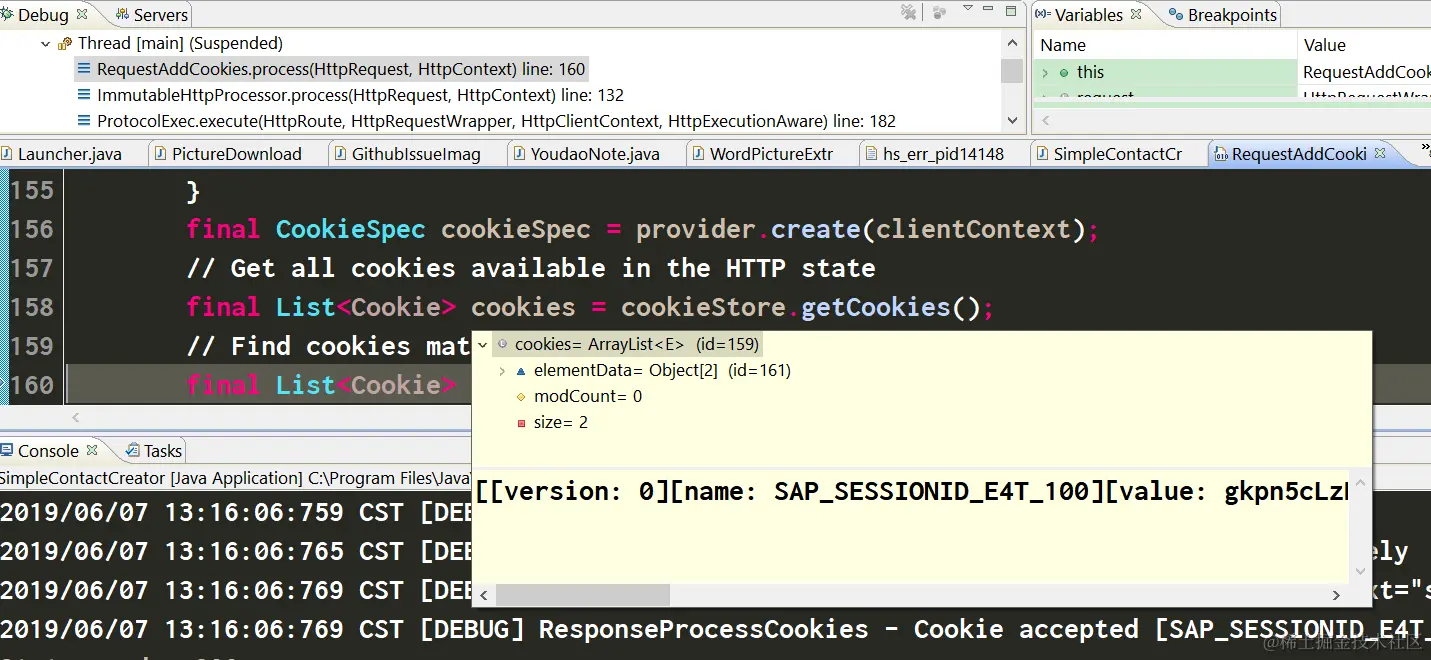Close the Debug view tab

pyautogui.click(x=82, y=14)
